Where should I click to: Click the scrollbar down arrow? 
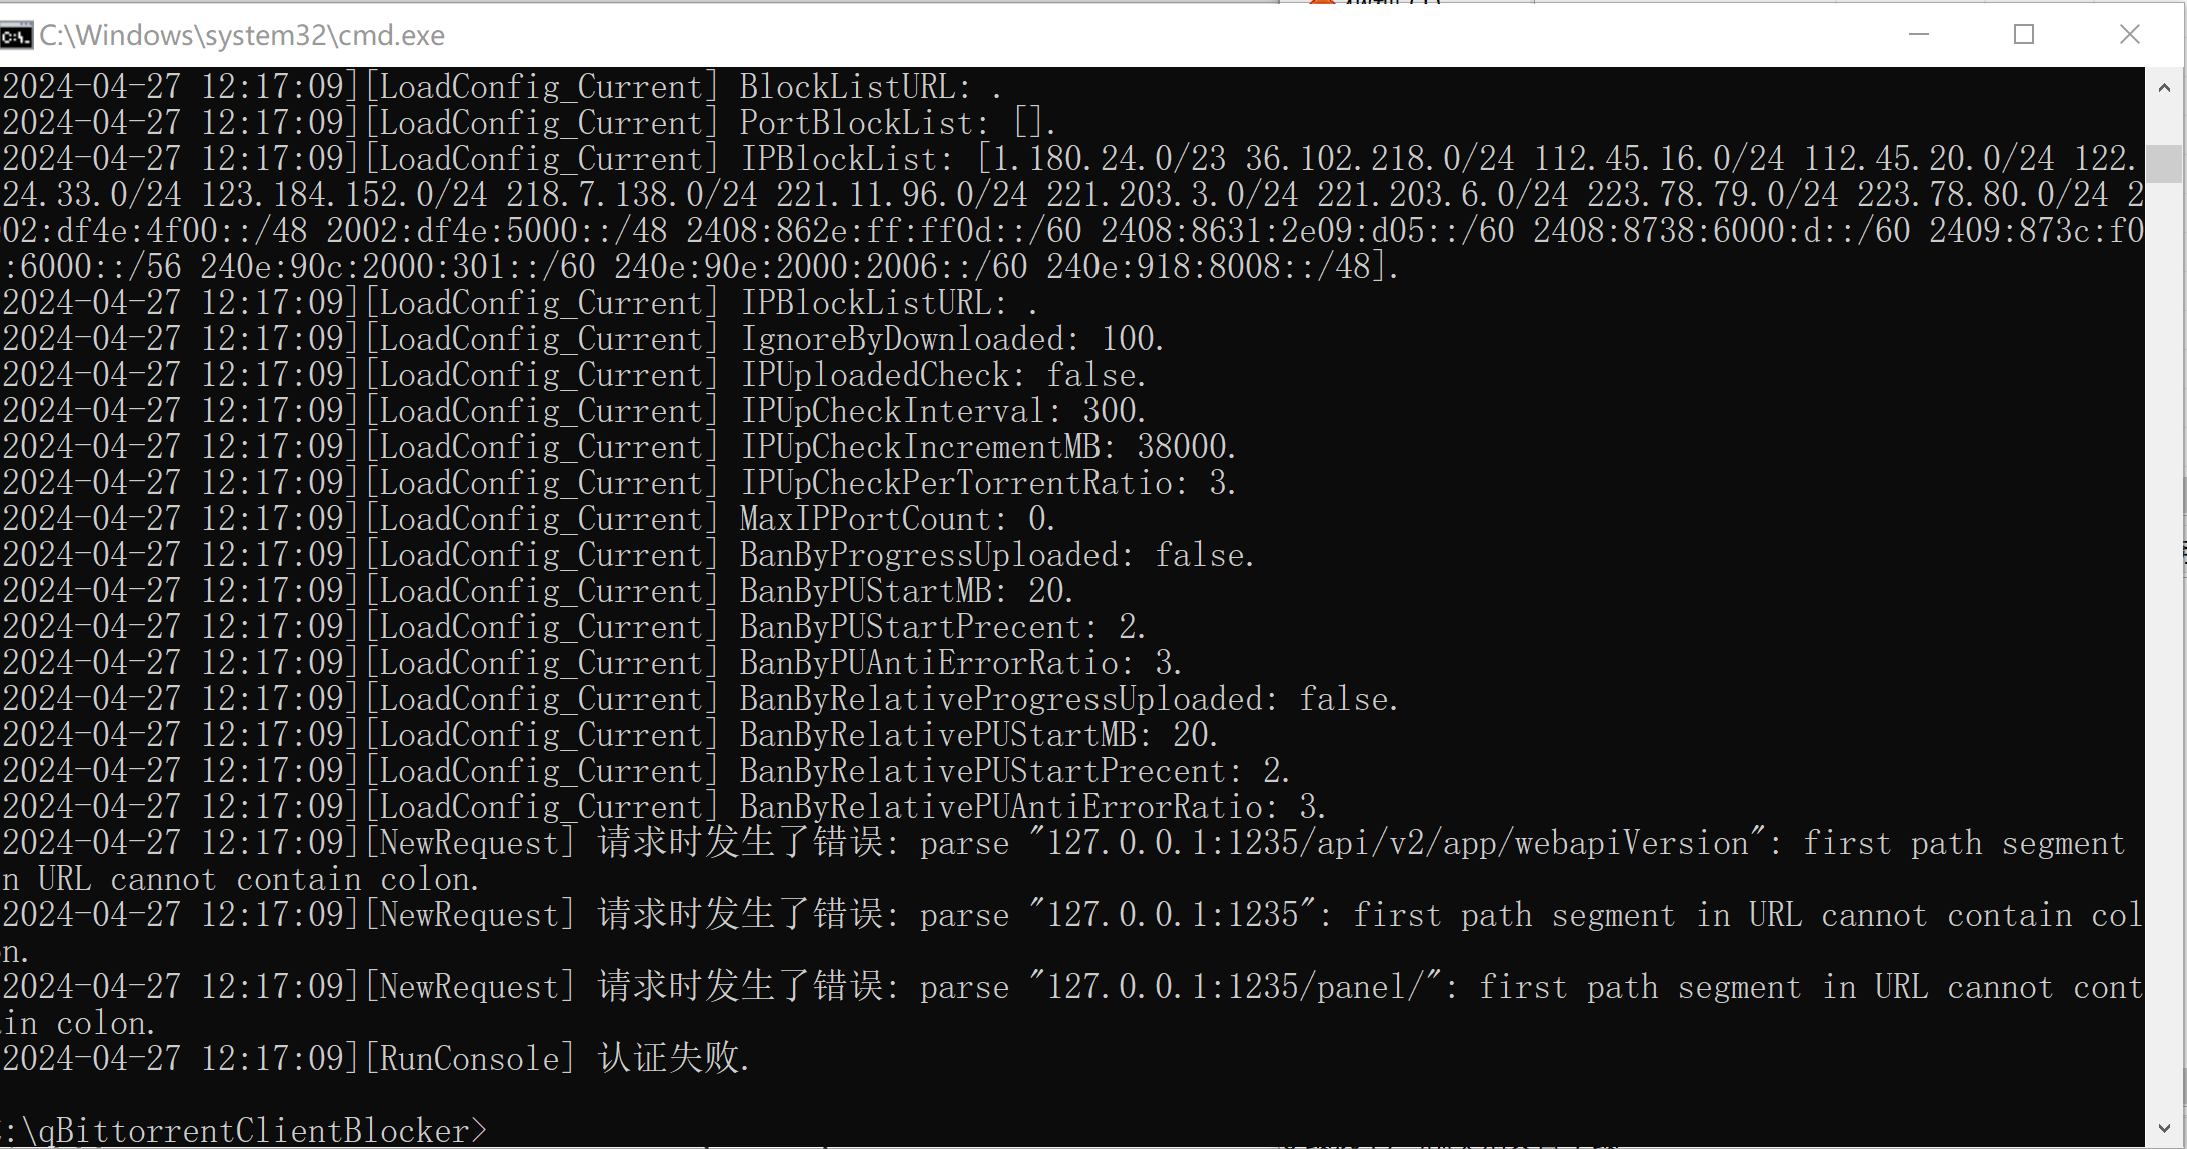pyautogui.click(x=2165, y=1128)
